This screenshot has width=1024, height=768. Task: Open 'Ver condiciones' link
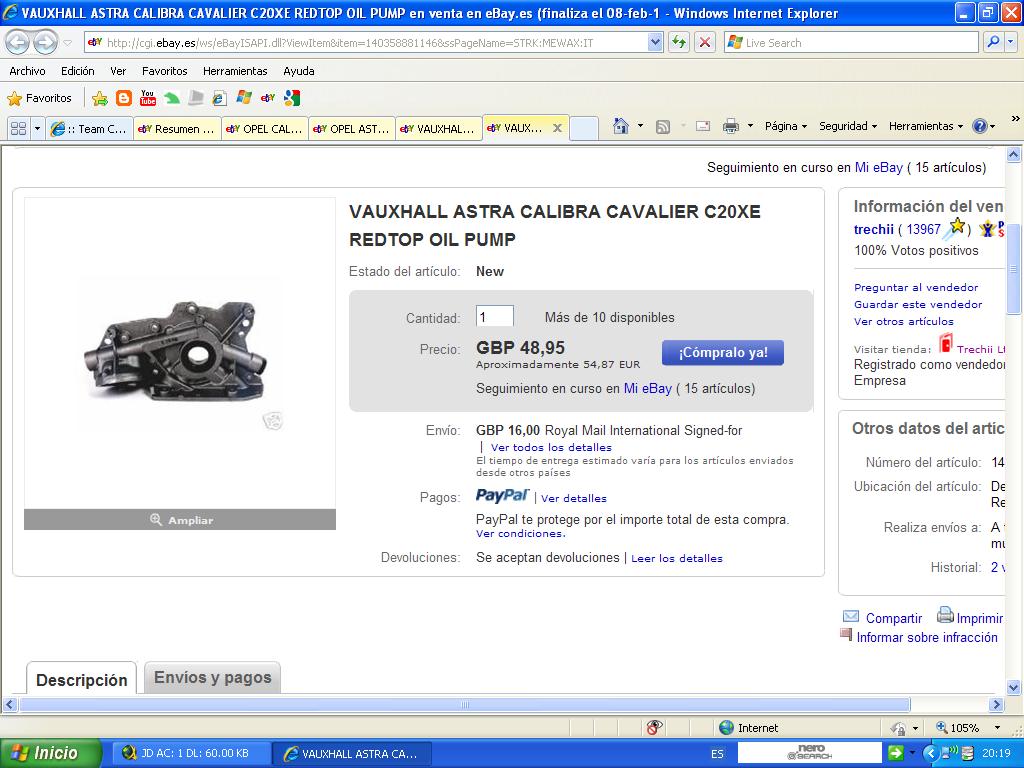(x=520, y=534)
